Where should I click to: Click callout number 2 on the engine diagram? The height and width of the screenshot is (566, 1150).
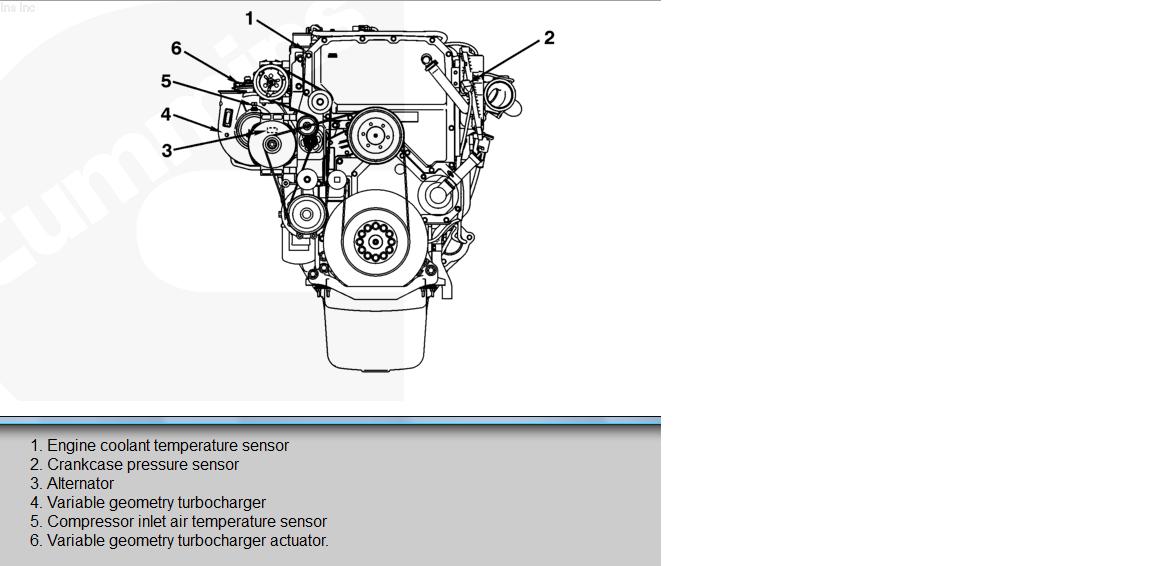549,38
